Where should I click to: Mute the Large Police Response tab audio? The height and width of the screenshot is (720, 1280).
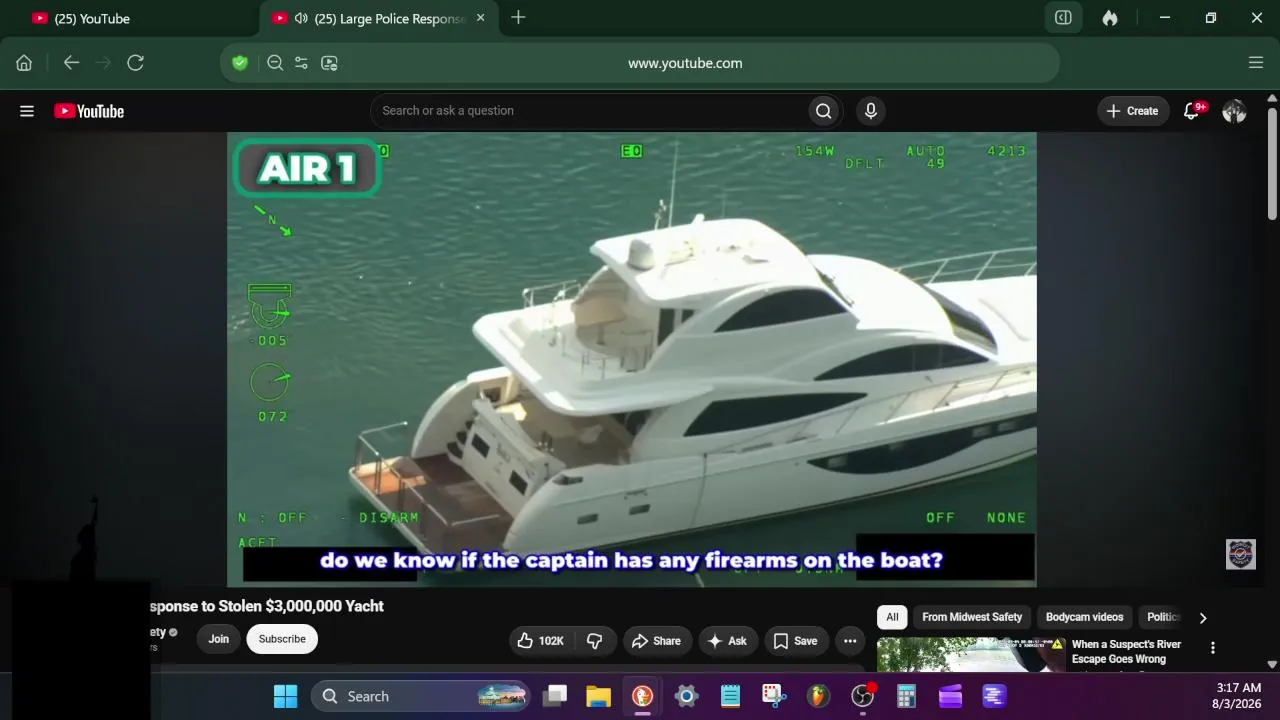[x=301, y=18]
